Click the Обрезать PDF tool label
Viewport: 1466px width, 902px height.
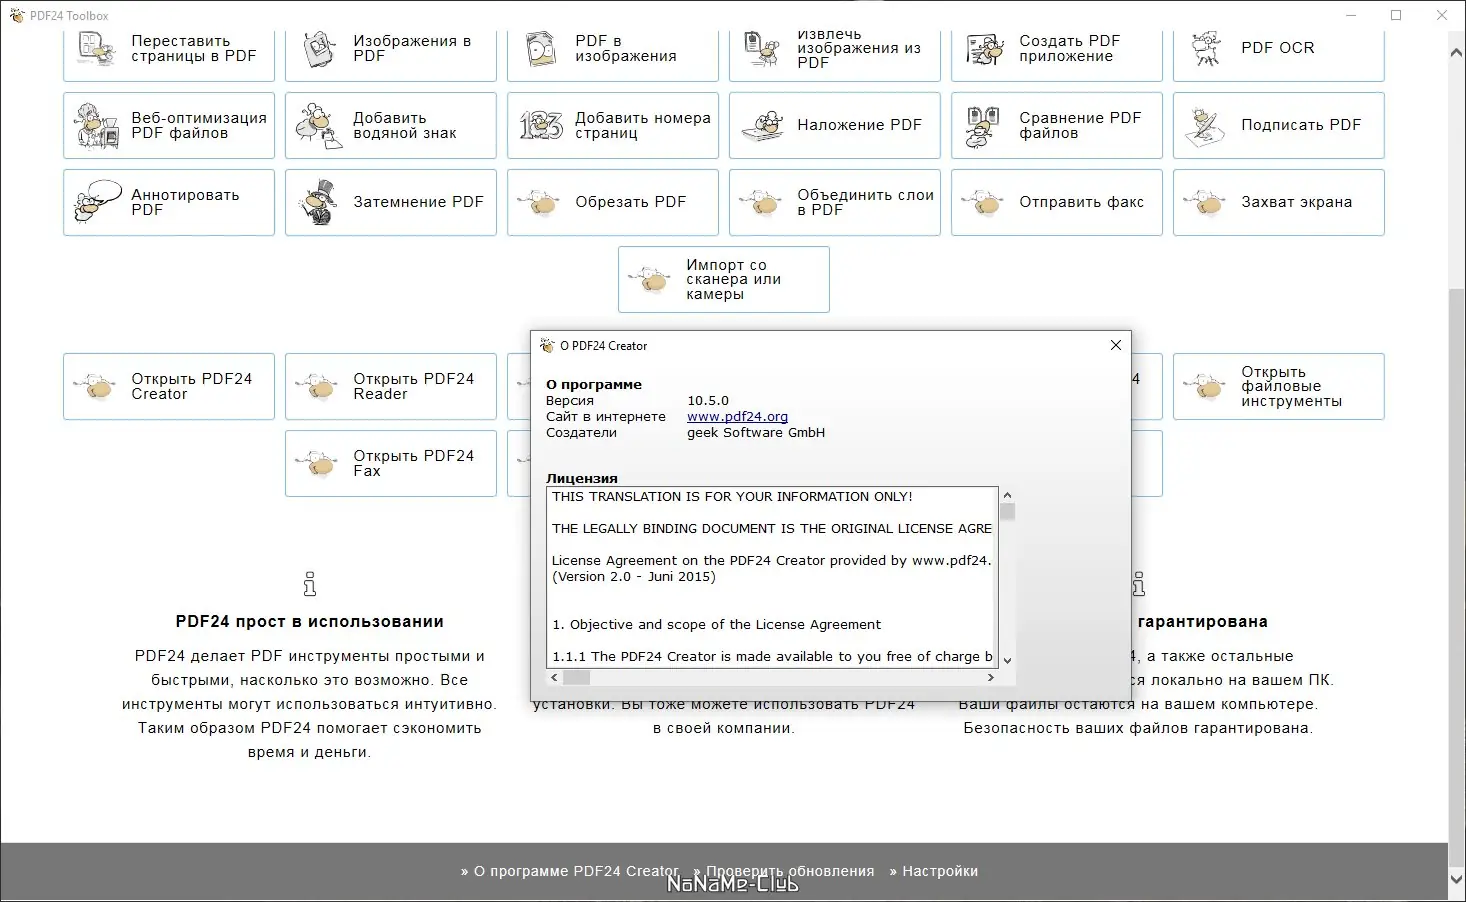(x=630, y=202)
